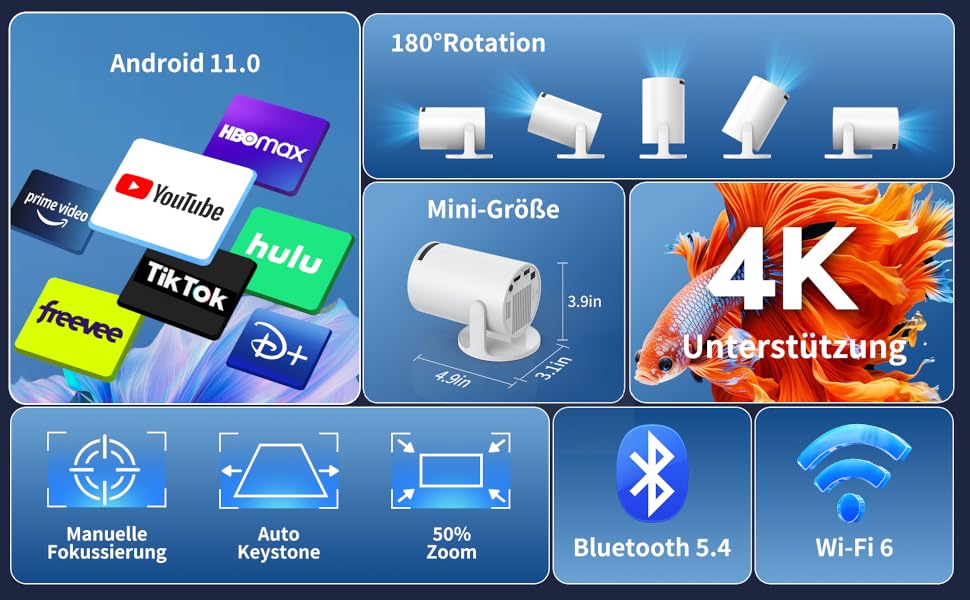Select the Android 11.0 heading tab

184,63
